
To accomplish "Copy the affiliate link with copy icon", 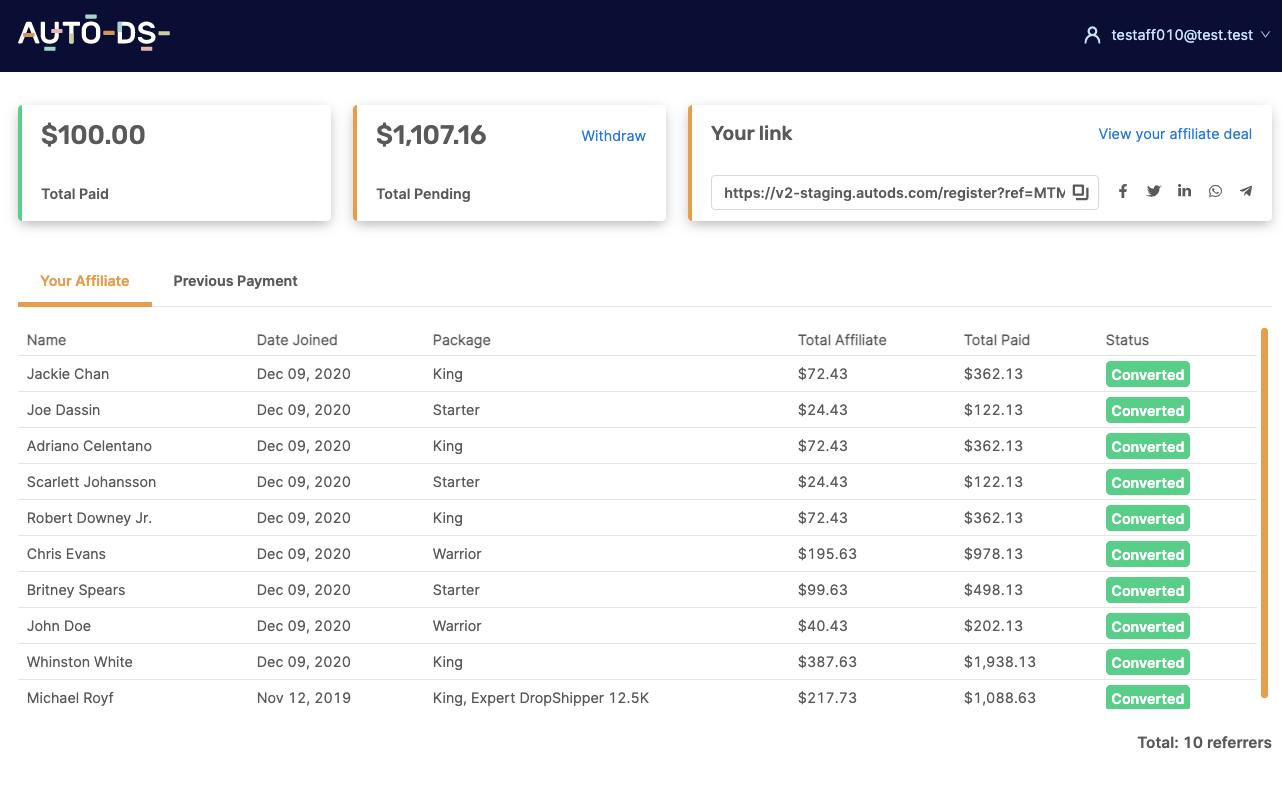I will (x=1081, y=192).
